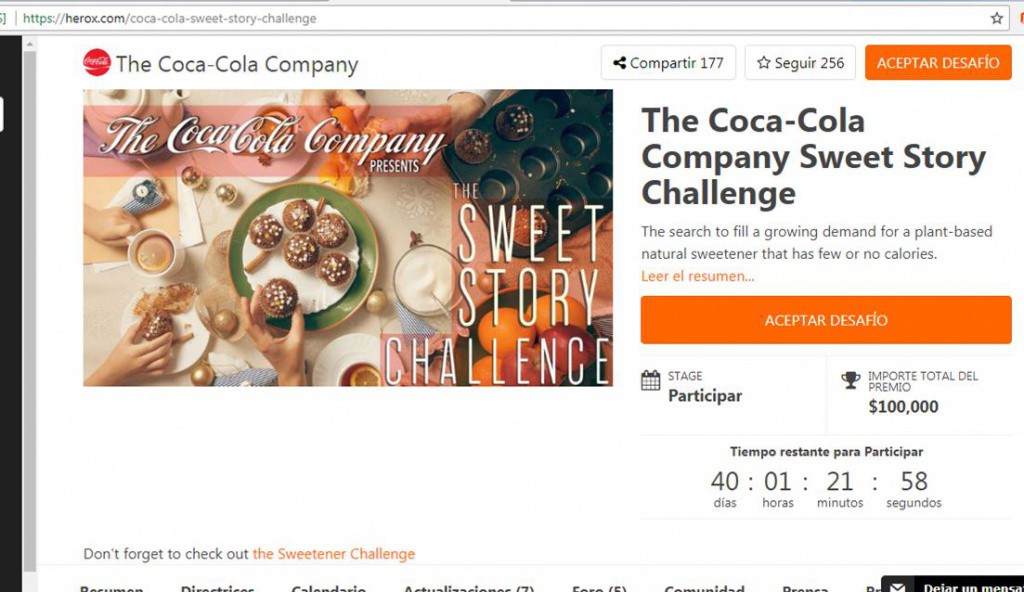Screen dimensions: 1024x592
Task: Select the Directrices tab
Action: (217, 588)
